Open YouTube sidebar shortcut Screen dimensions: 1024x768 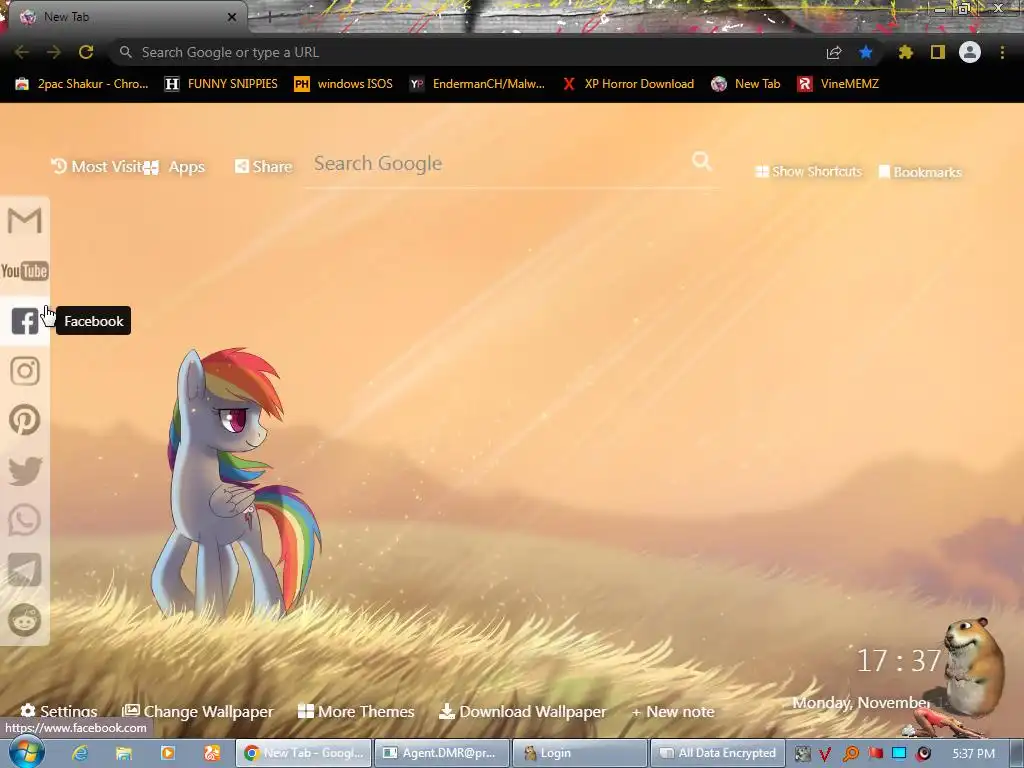(x=25, y=270)
